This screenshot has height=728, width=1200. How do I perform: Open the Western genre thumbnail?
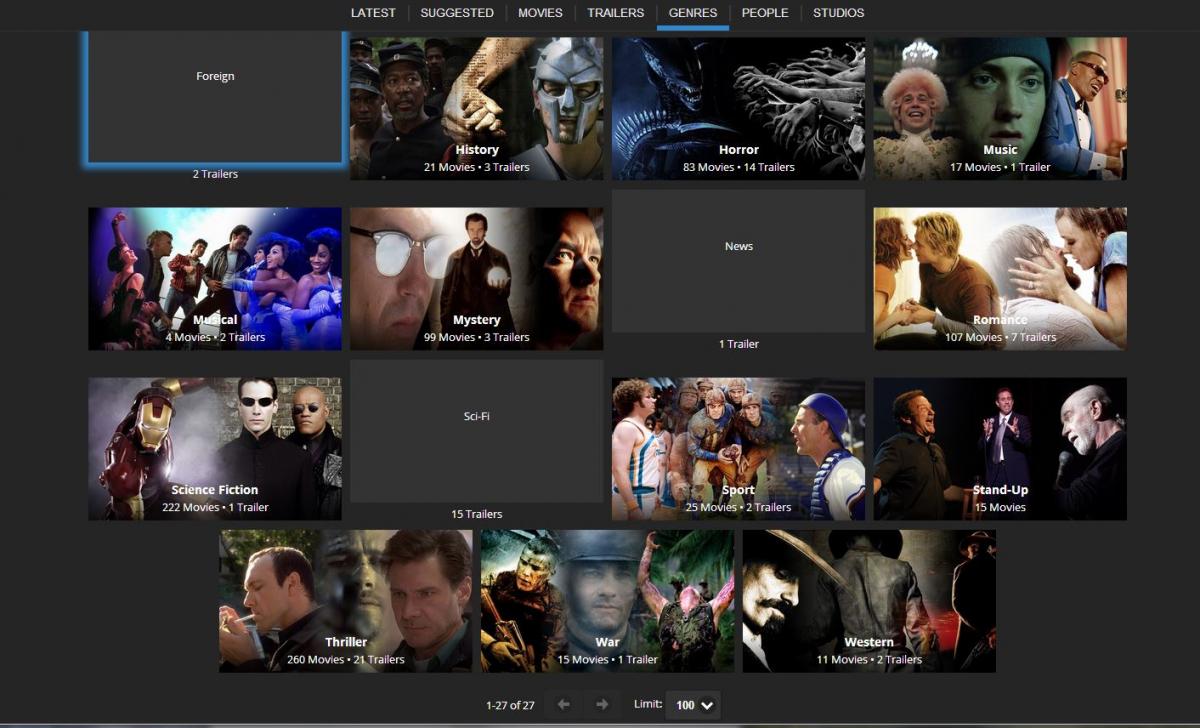click(x=869, y=601)
